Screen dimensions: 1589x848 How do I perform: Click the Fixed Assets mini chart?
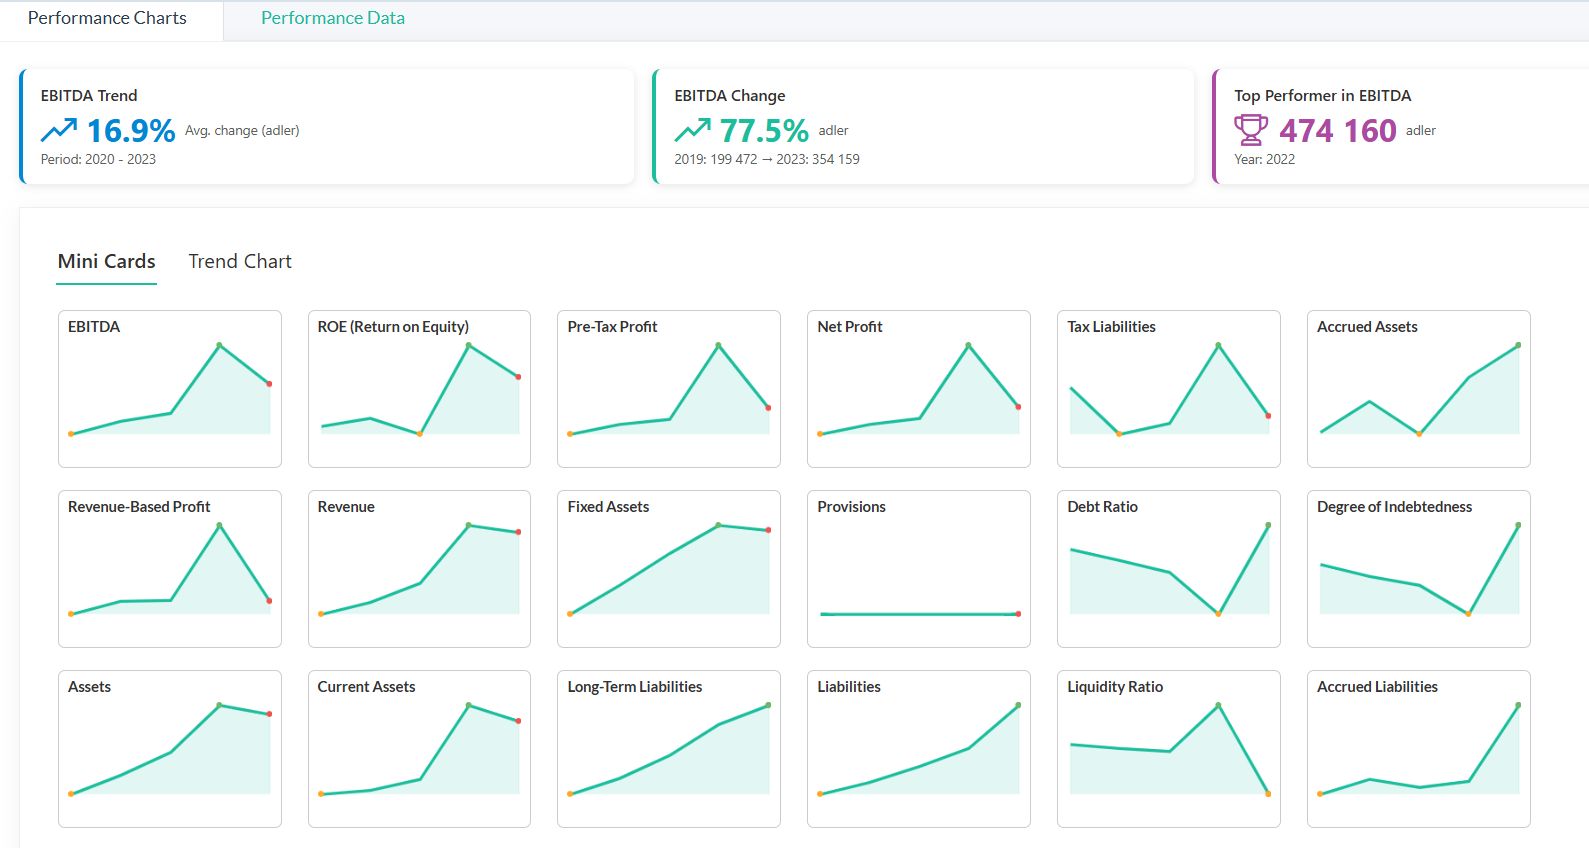(x=668, y=569)
